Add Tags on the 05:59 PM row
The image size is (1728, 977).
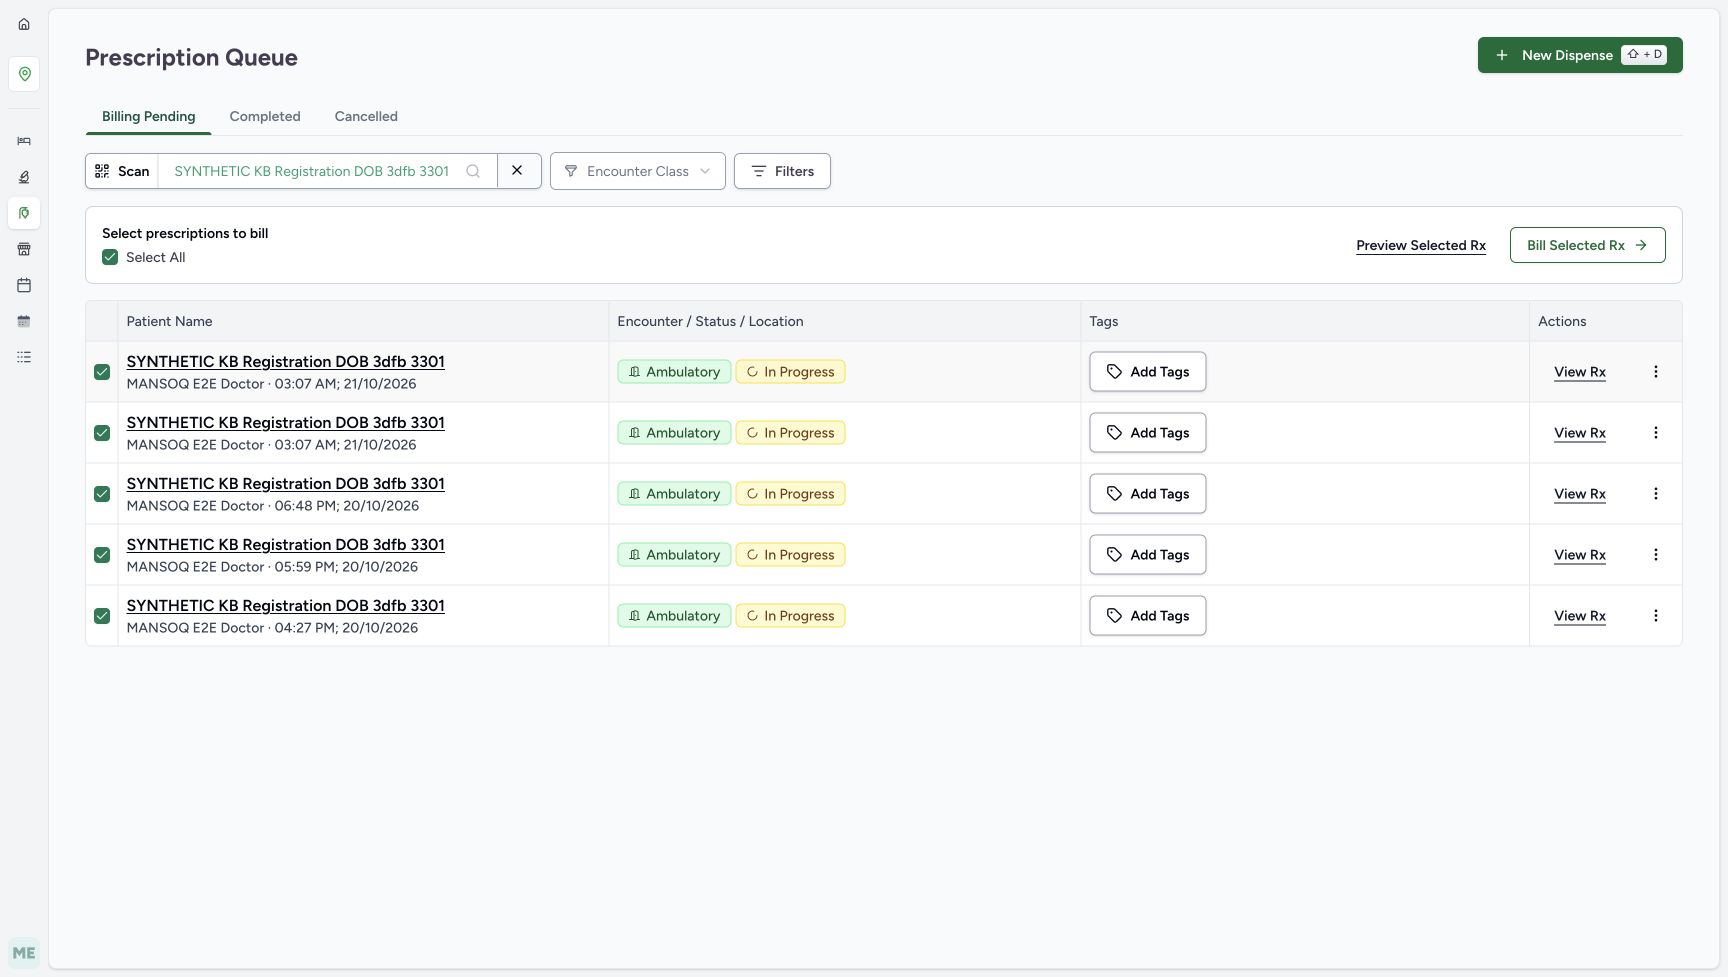1148,555
